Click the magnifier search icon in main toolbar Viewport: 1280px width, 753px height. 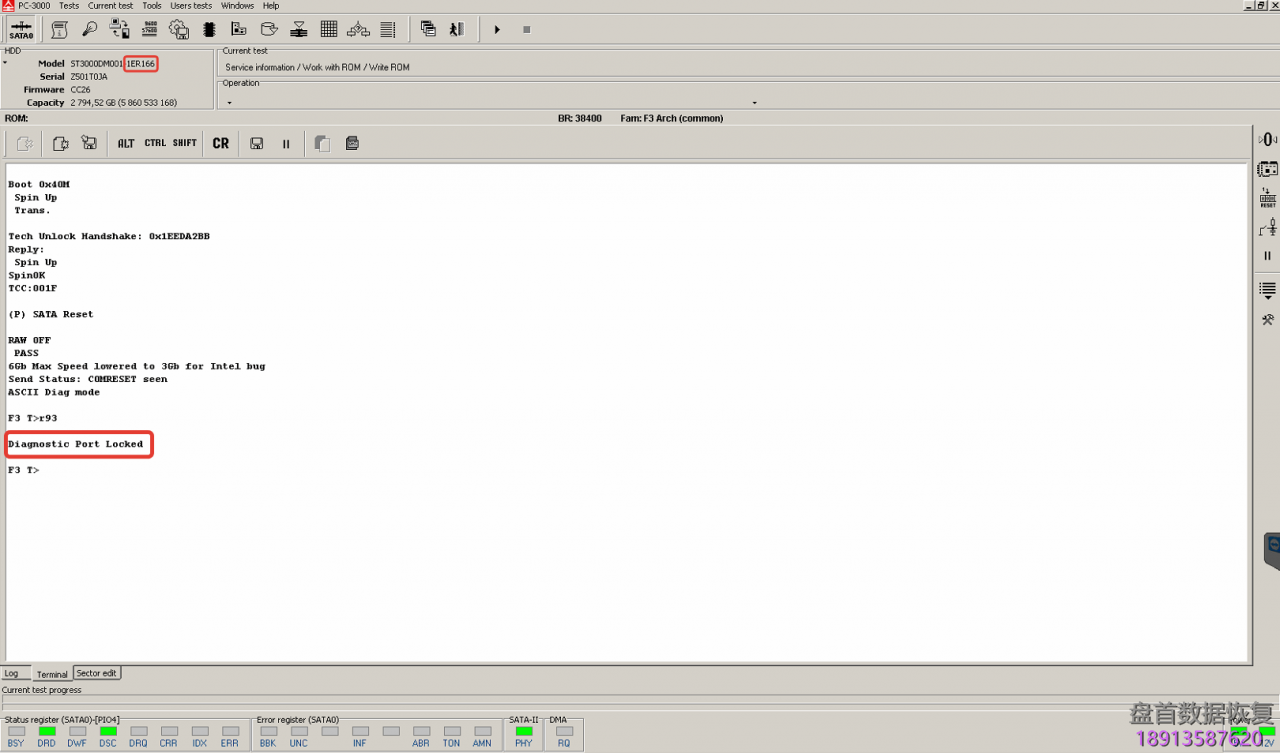pos(90,30)
